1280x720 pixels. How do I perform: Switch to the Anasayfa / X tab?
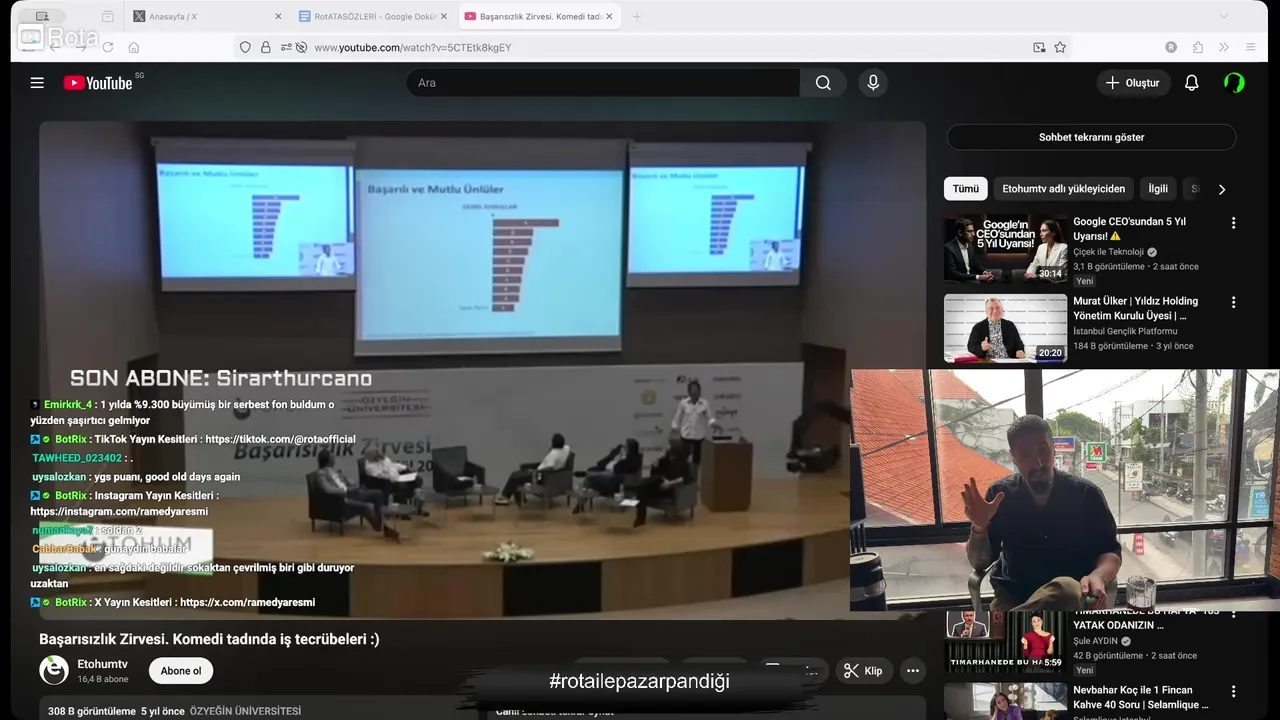207,16
